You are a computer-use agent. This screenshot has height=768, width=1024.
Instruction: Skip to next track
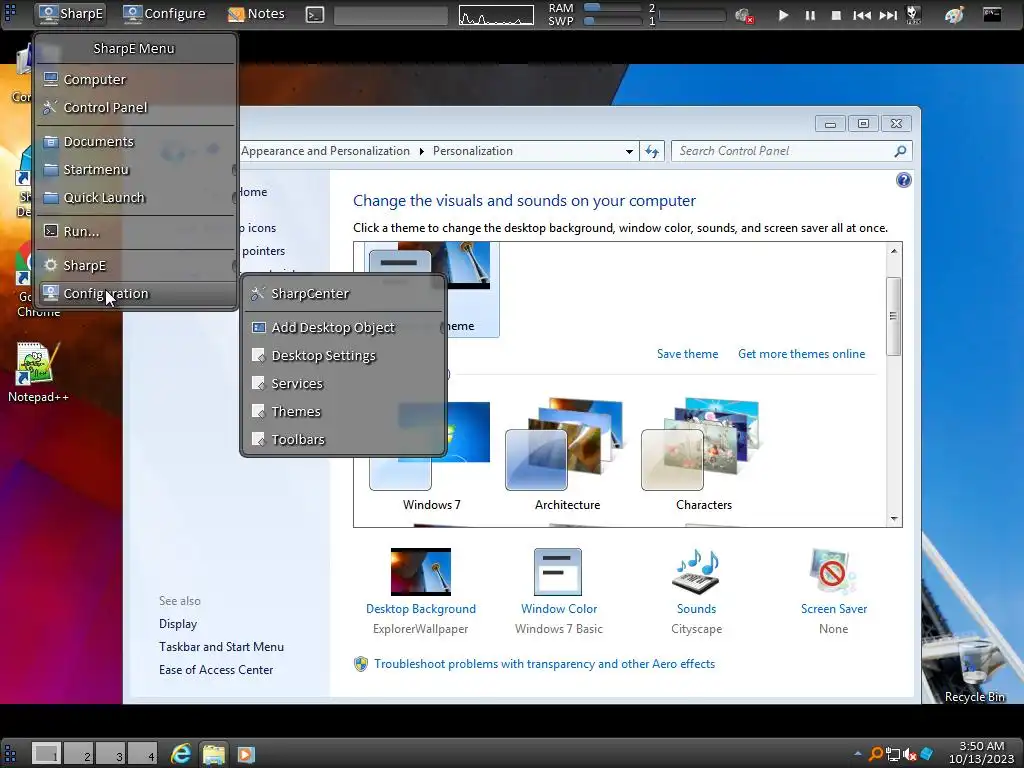pyautogui.click(x=888, y=15)
